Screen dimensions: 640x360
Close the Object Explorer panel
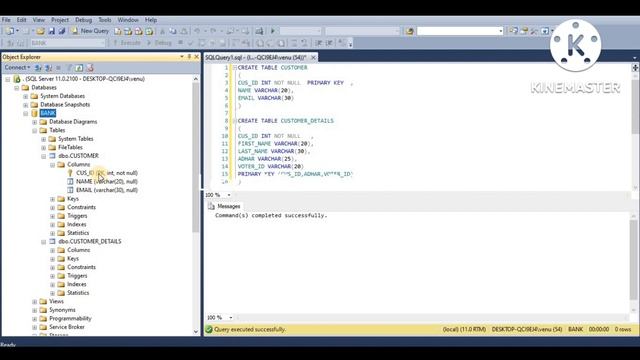pyautogui.click(x=196, y=57)
